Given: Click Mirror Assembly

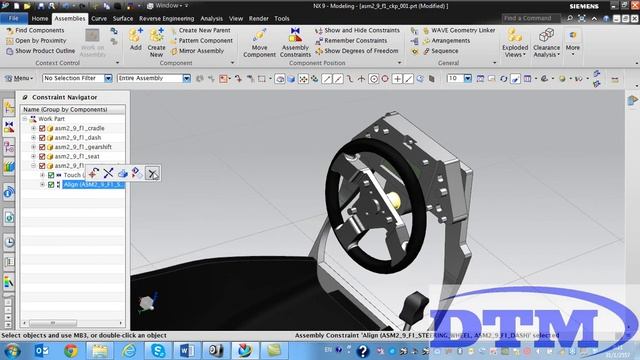Looking at the screenshot, I should [x=197, y=51].
